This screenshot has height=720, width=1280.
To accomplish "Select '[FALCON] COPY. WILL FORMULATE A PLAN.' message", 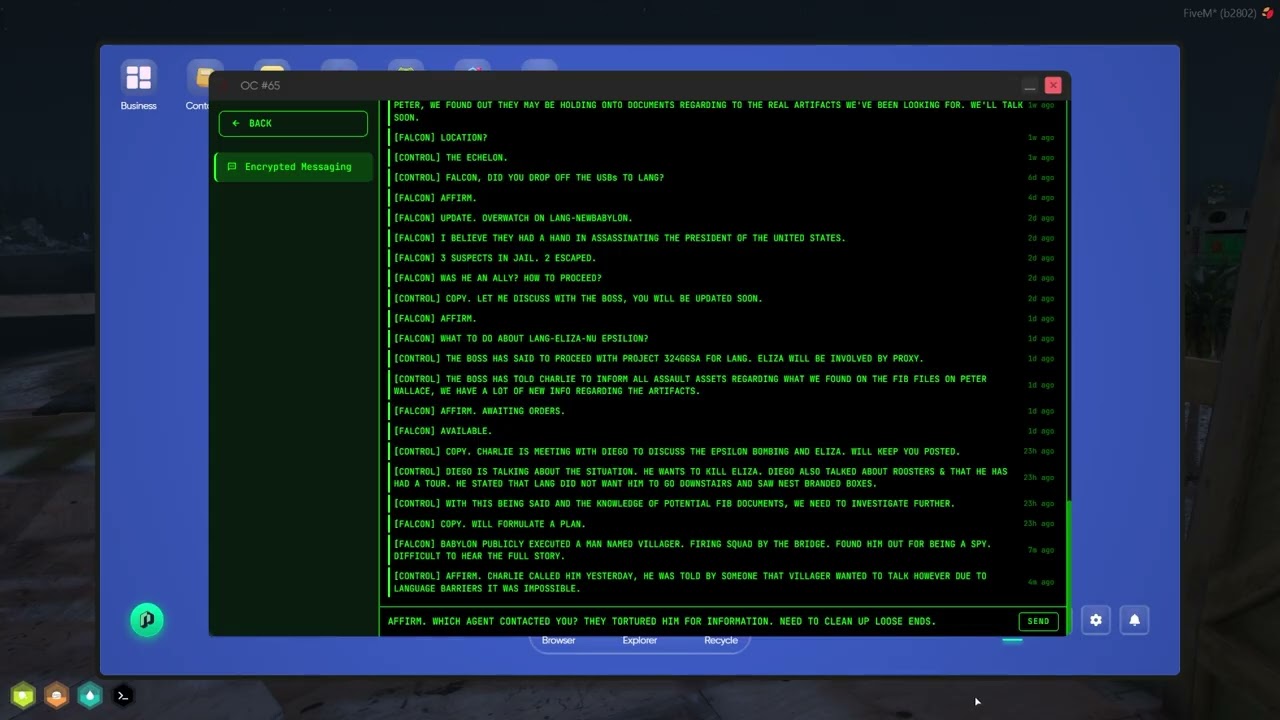I will (722, 524).
